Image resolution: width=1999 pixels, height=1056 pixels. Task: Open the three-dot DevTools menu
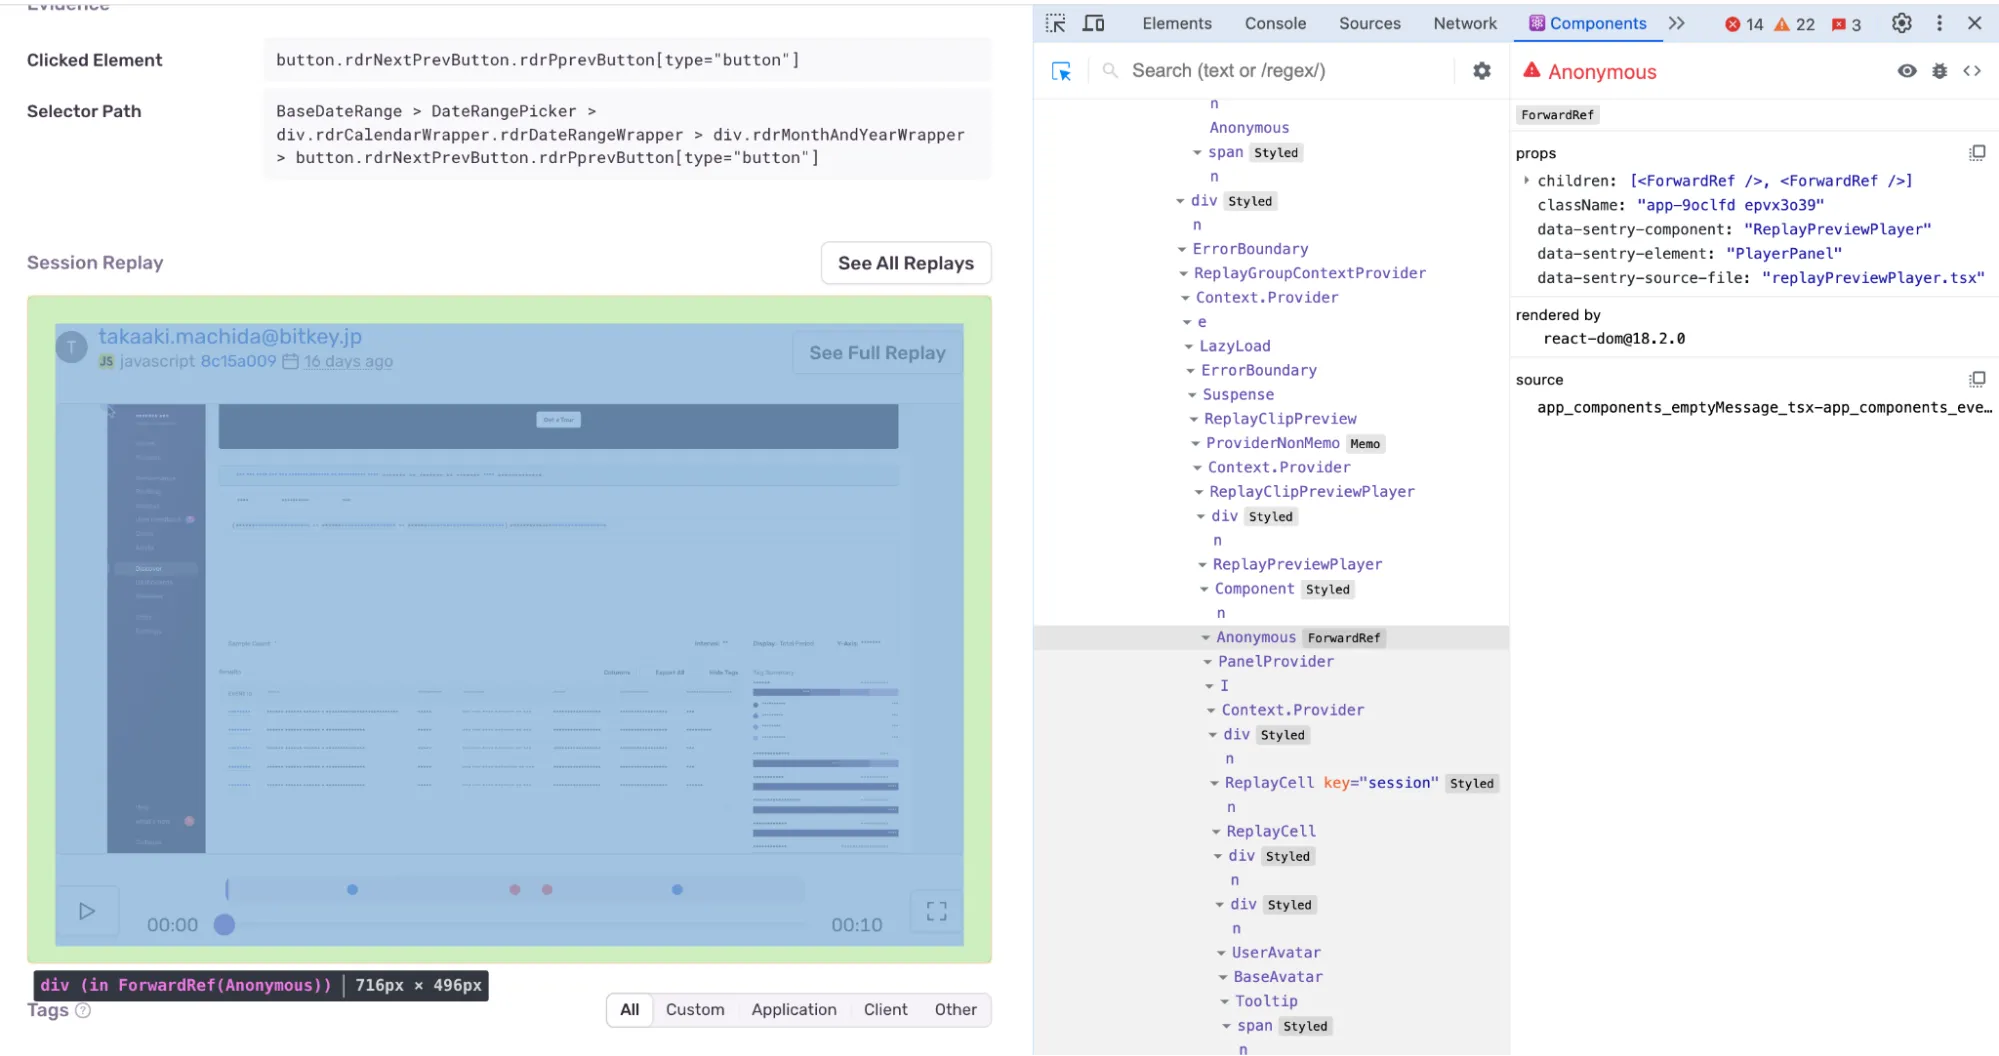(x=1939, y=22)
